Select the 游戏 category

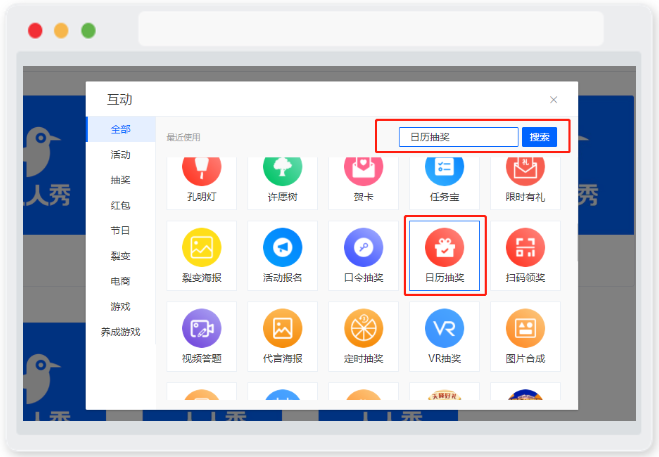click(121, 306)
